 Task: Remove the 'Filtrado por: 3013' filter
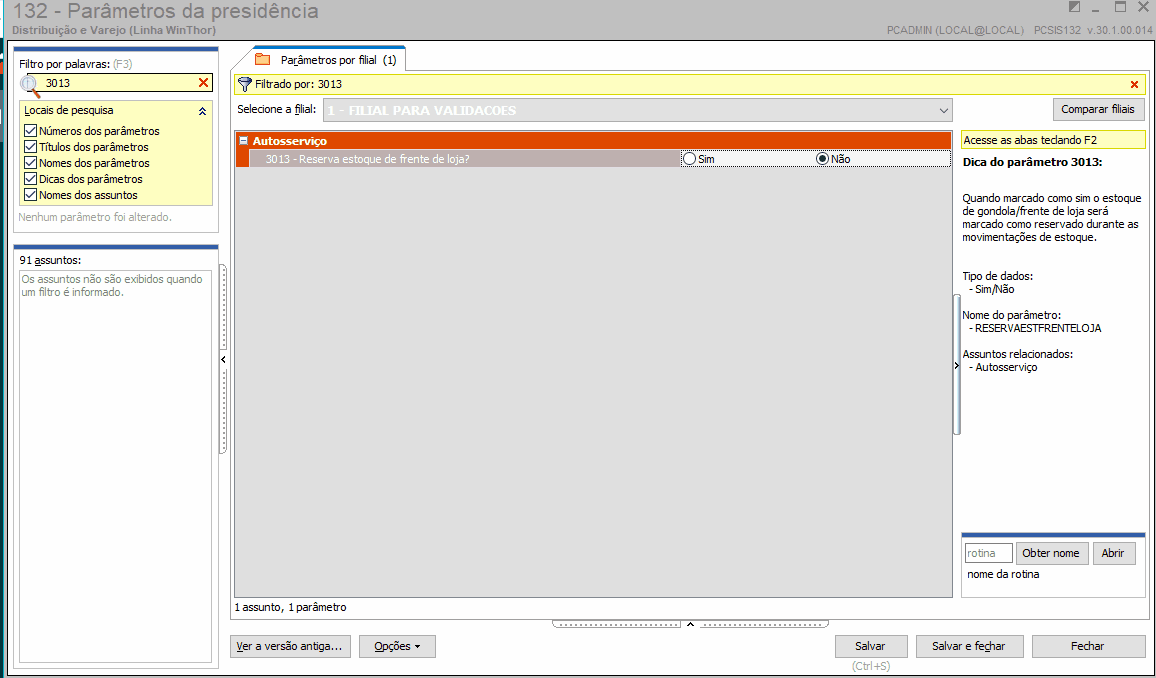pyautogui.click(x=1134, y=85)
